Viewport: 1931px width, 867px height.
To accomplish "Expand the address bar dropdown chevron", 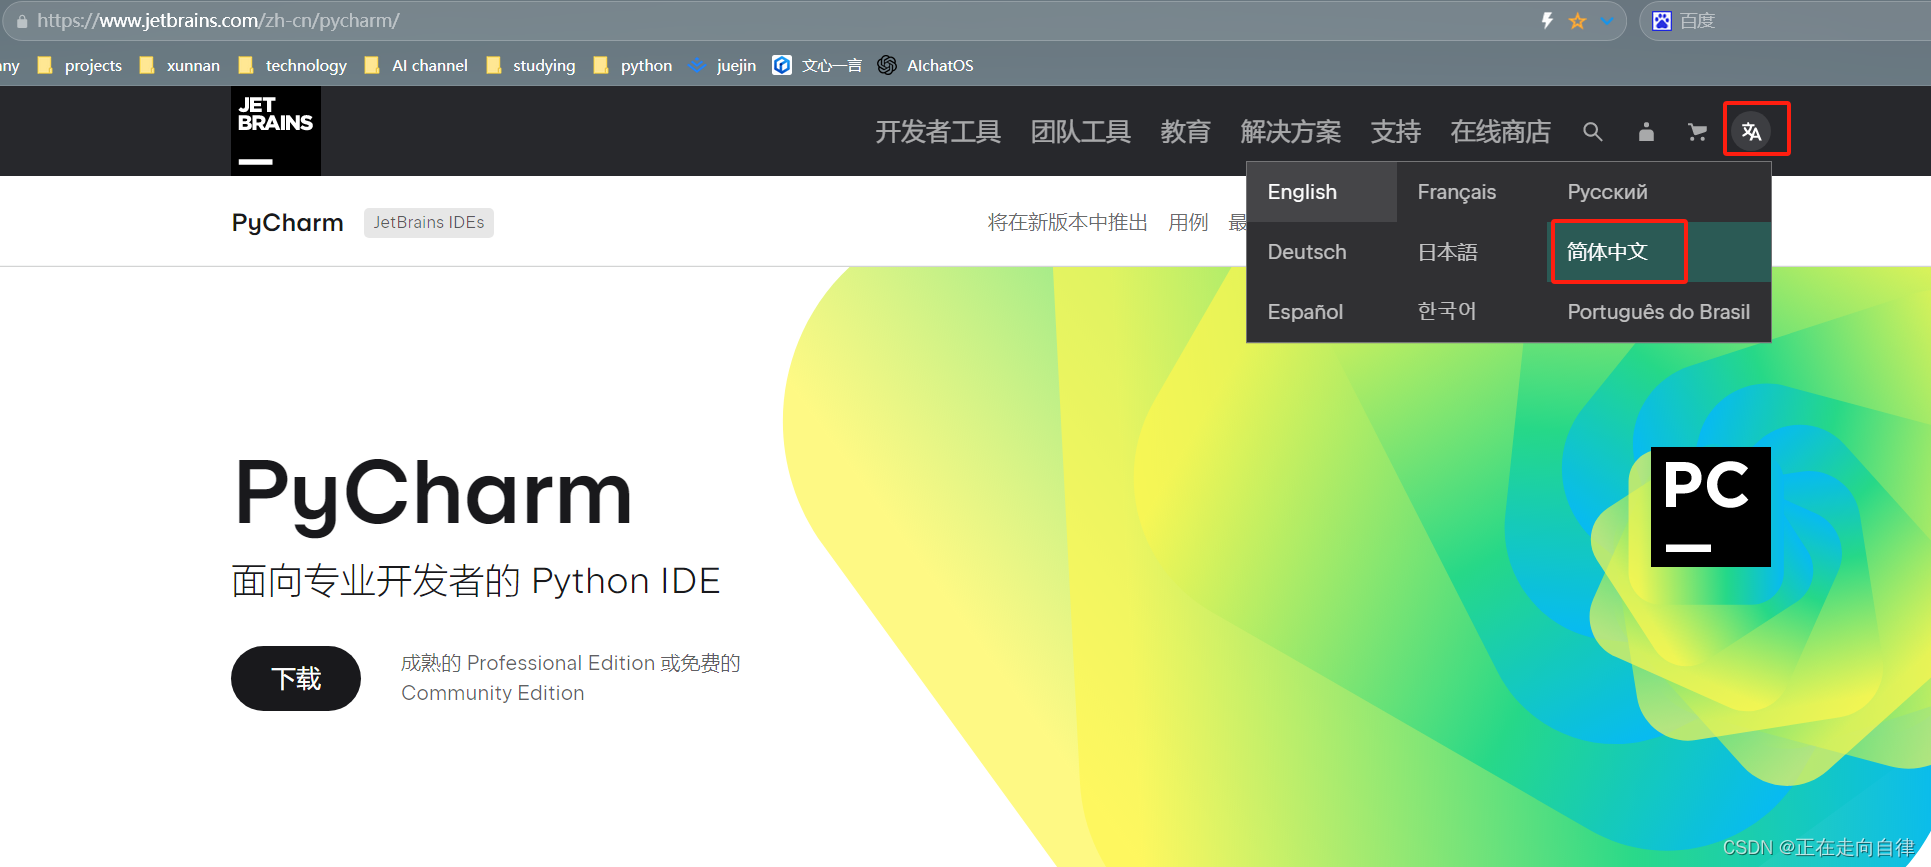I will pyautogui.click(x=1607, y=21).
